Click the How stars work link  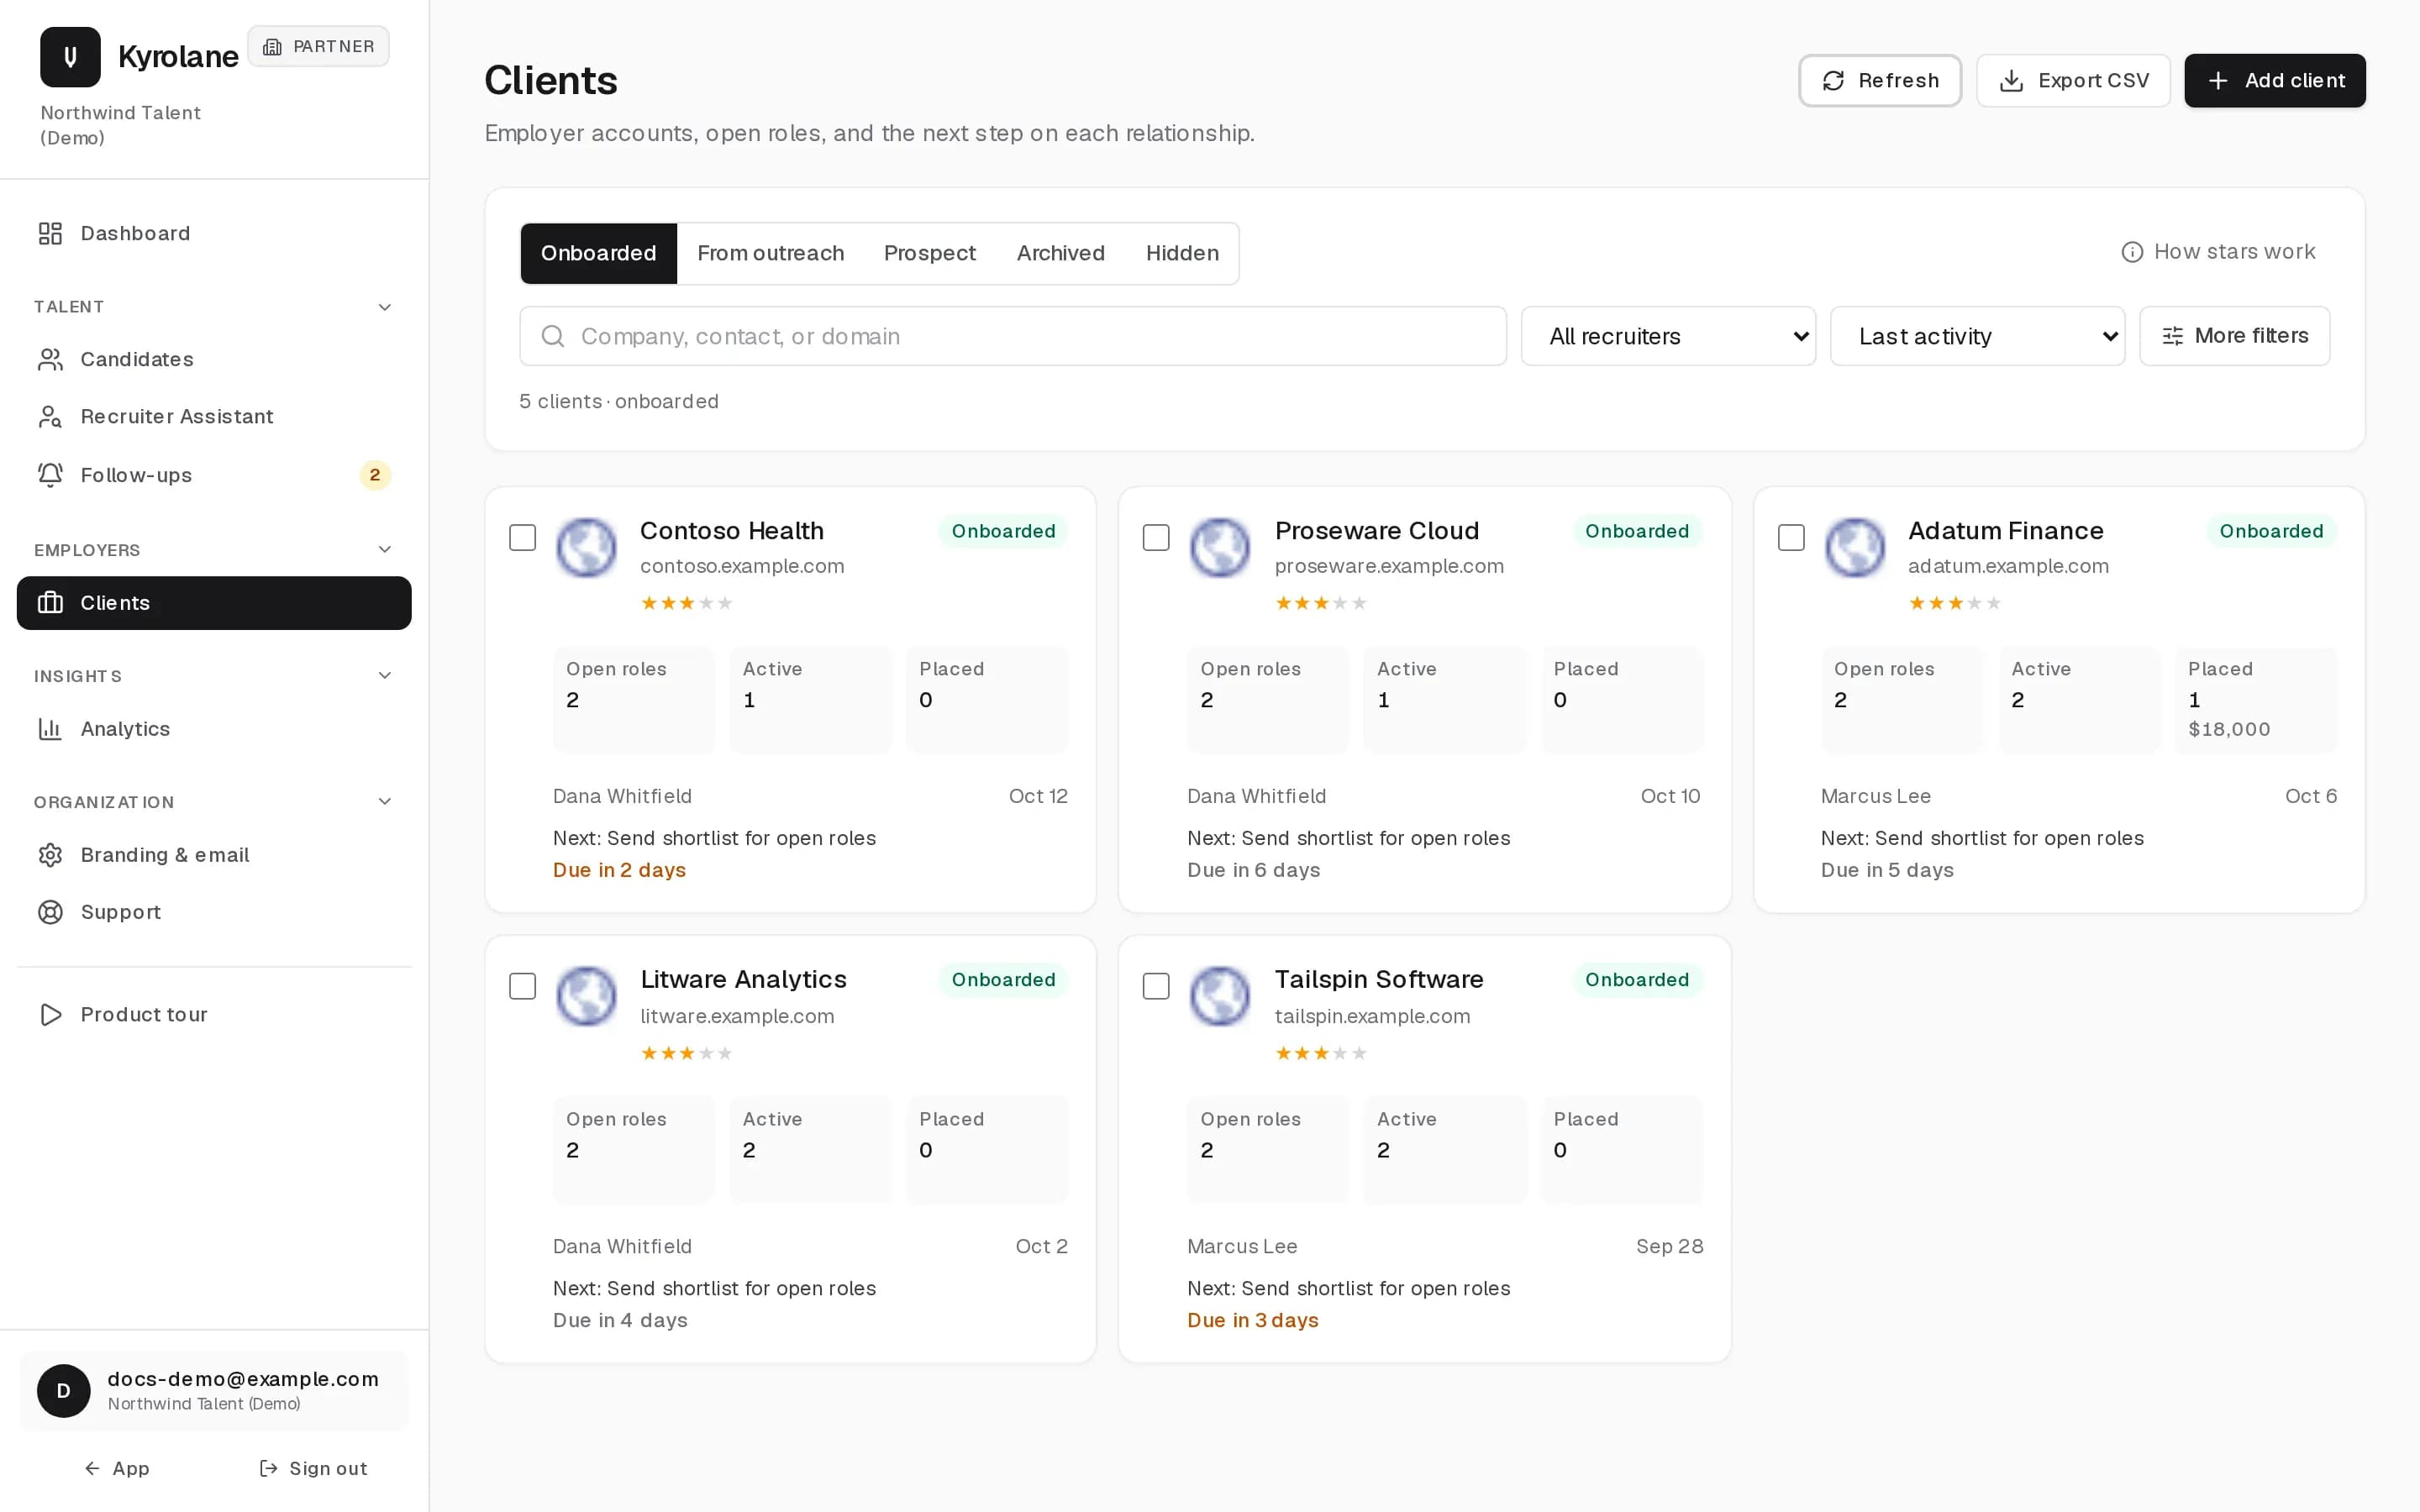coord(2218,252)
